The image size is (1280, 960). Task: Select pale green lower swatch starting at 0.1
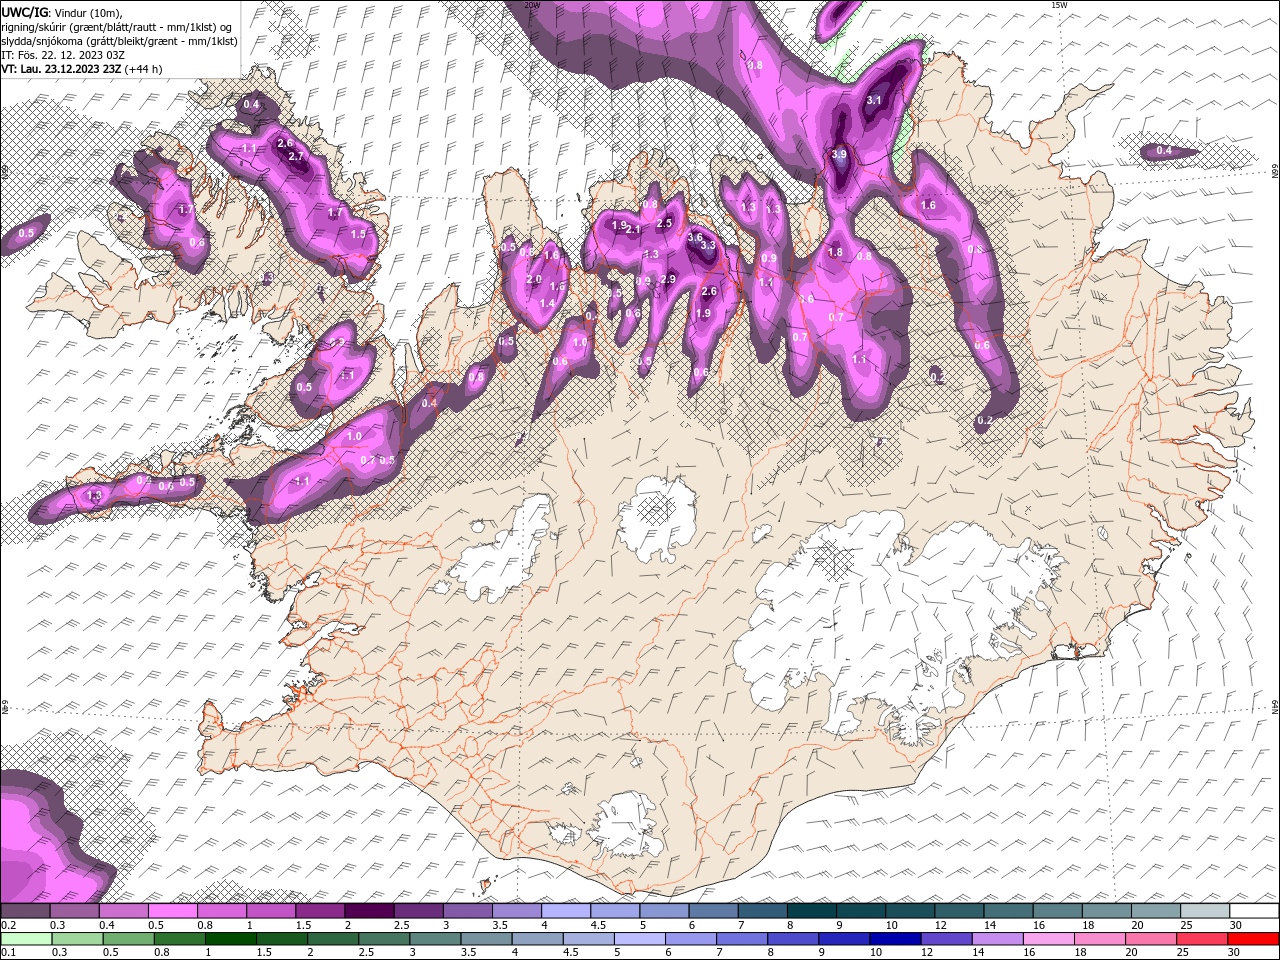25,939
